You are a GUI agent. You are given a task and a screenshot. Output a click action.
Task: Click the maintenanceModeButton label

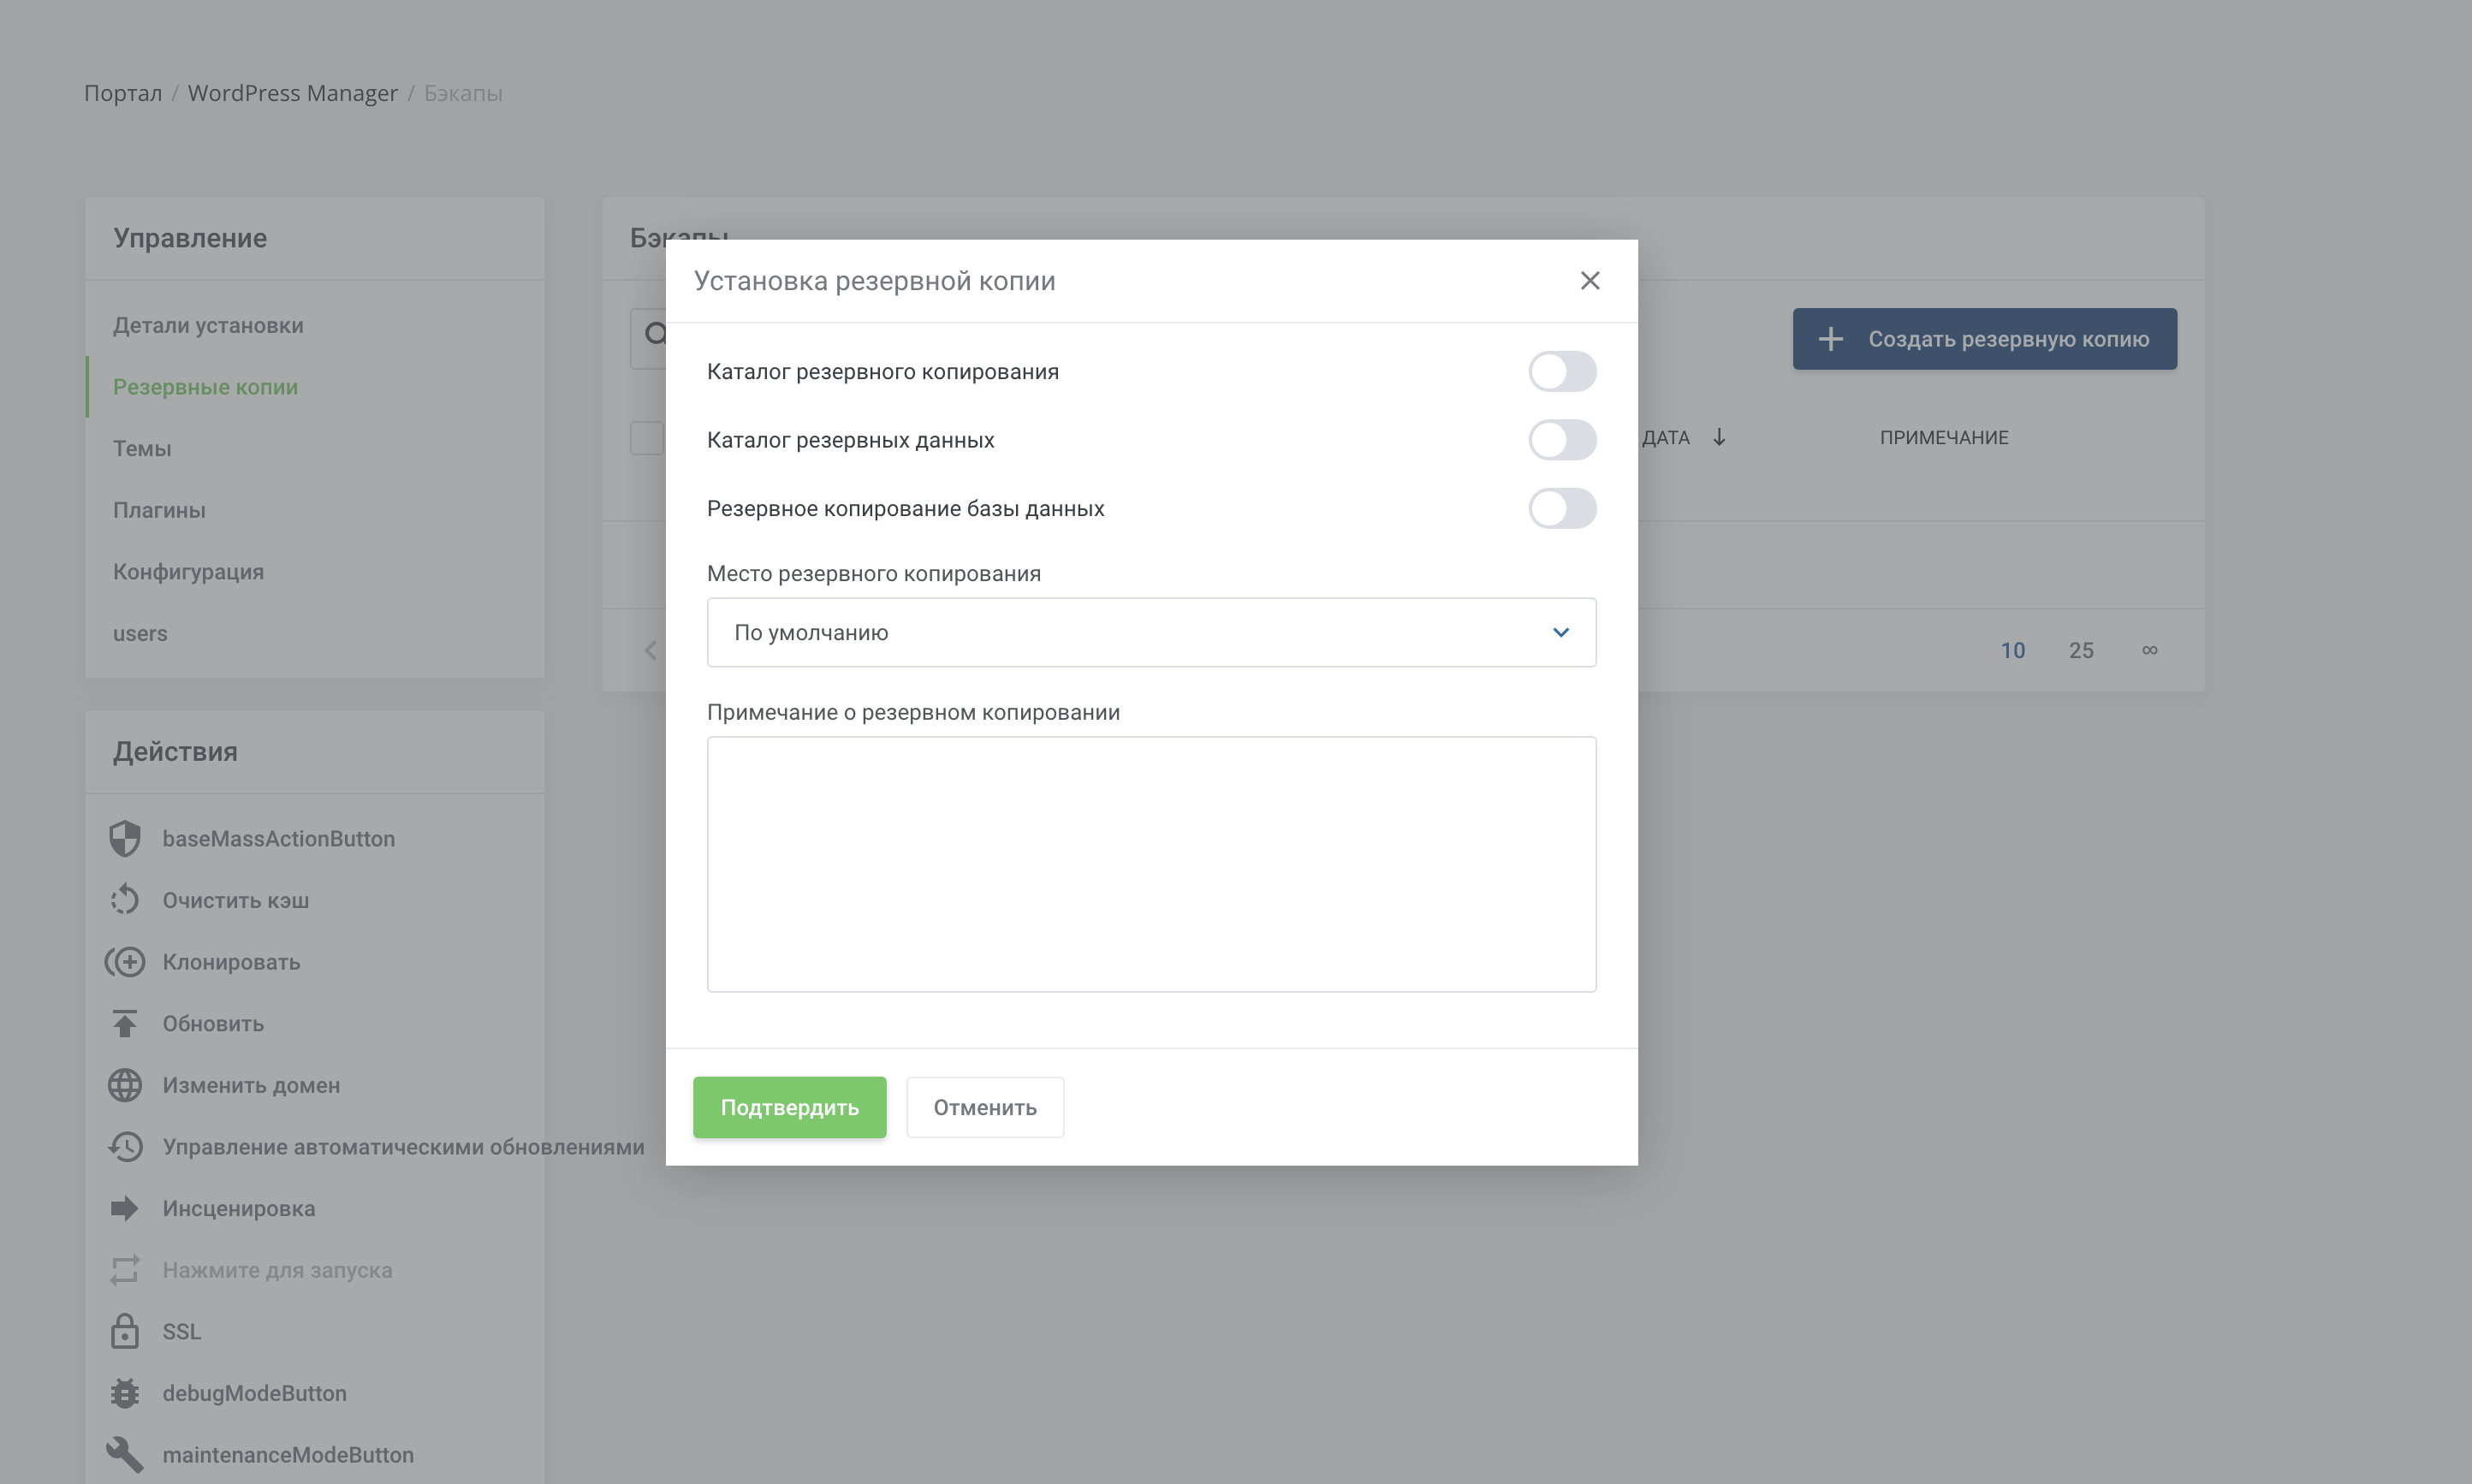point(288,1455)
